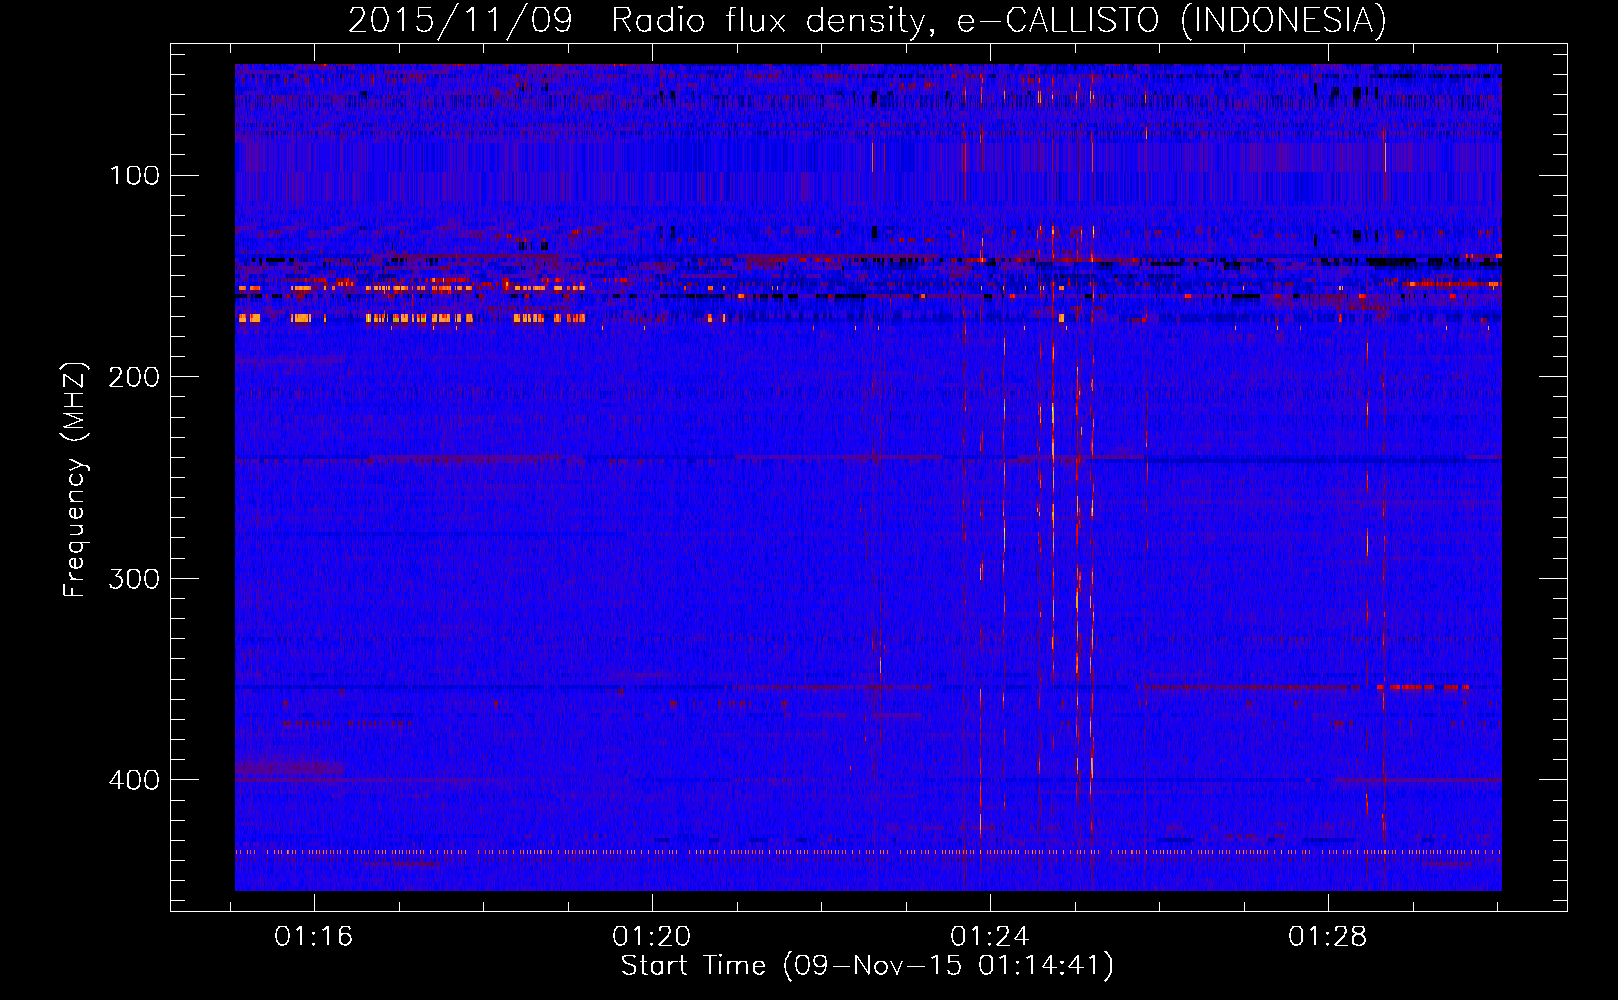Viewport: 1618px width, 1000px height.
Task: Click the 'Start Time (09-Nov-15 01:14:41)' label
Action: click(x=867, y=966)
